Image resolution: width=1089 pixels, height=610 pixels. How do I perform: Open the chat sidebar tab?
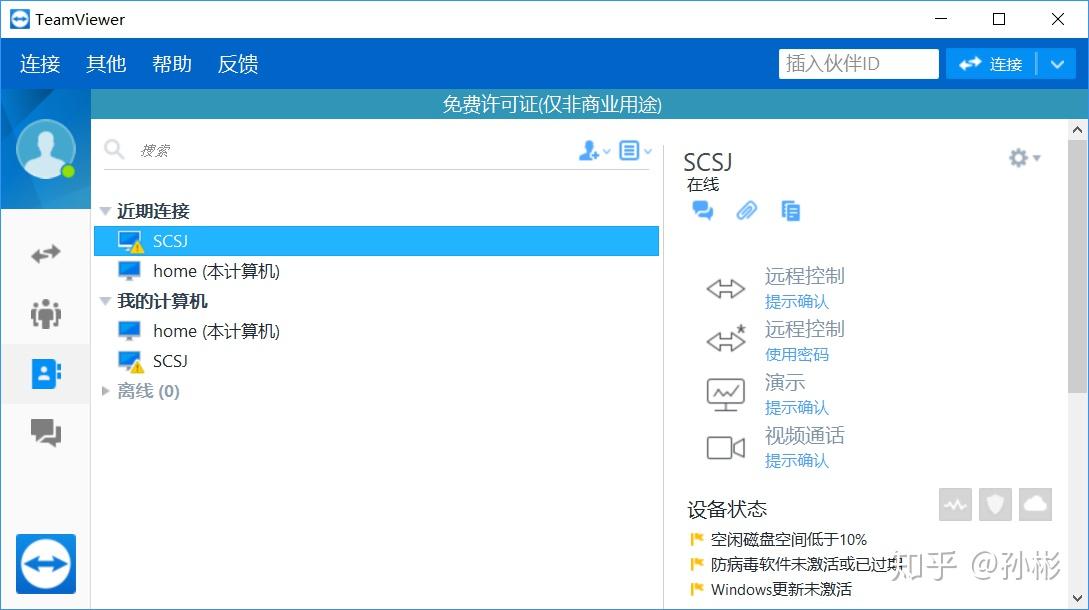pyautogui.click(x=46, y=433)
